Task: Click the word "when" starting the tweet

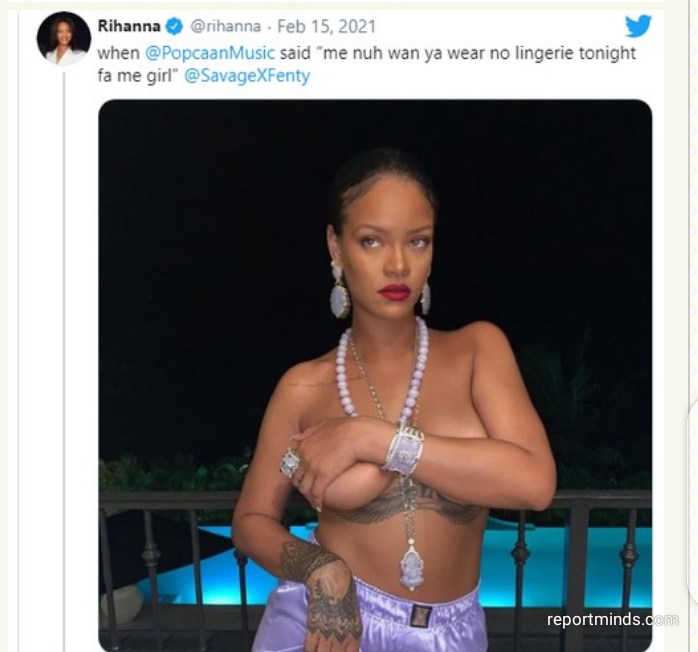Action: [118, 53]
